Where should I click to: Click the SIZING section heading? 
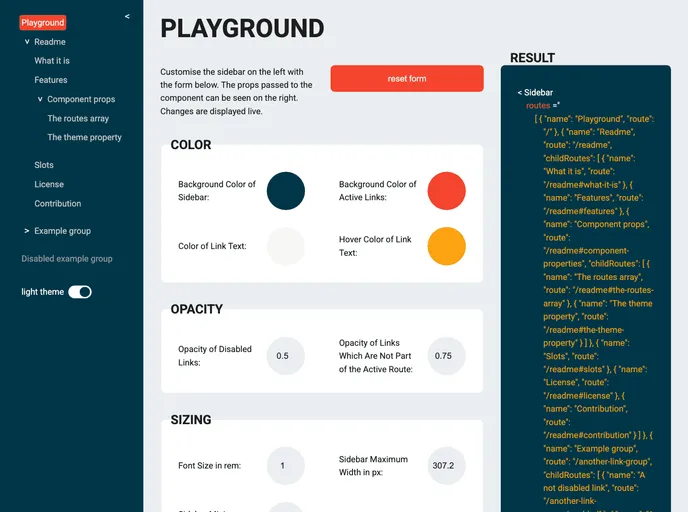click(191, 420)
